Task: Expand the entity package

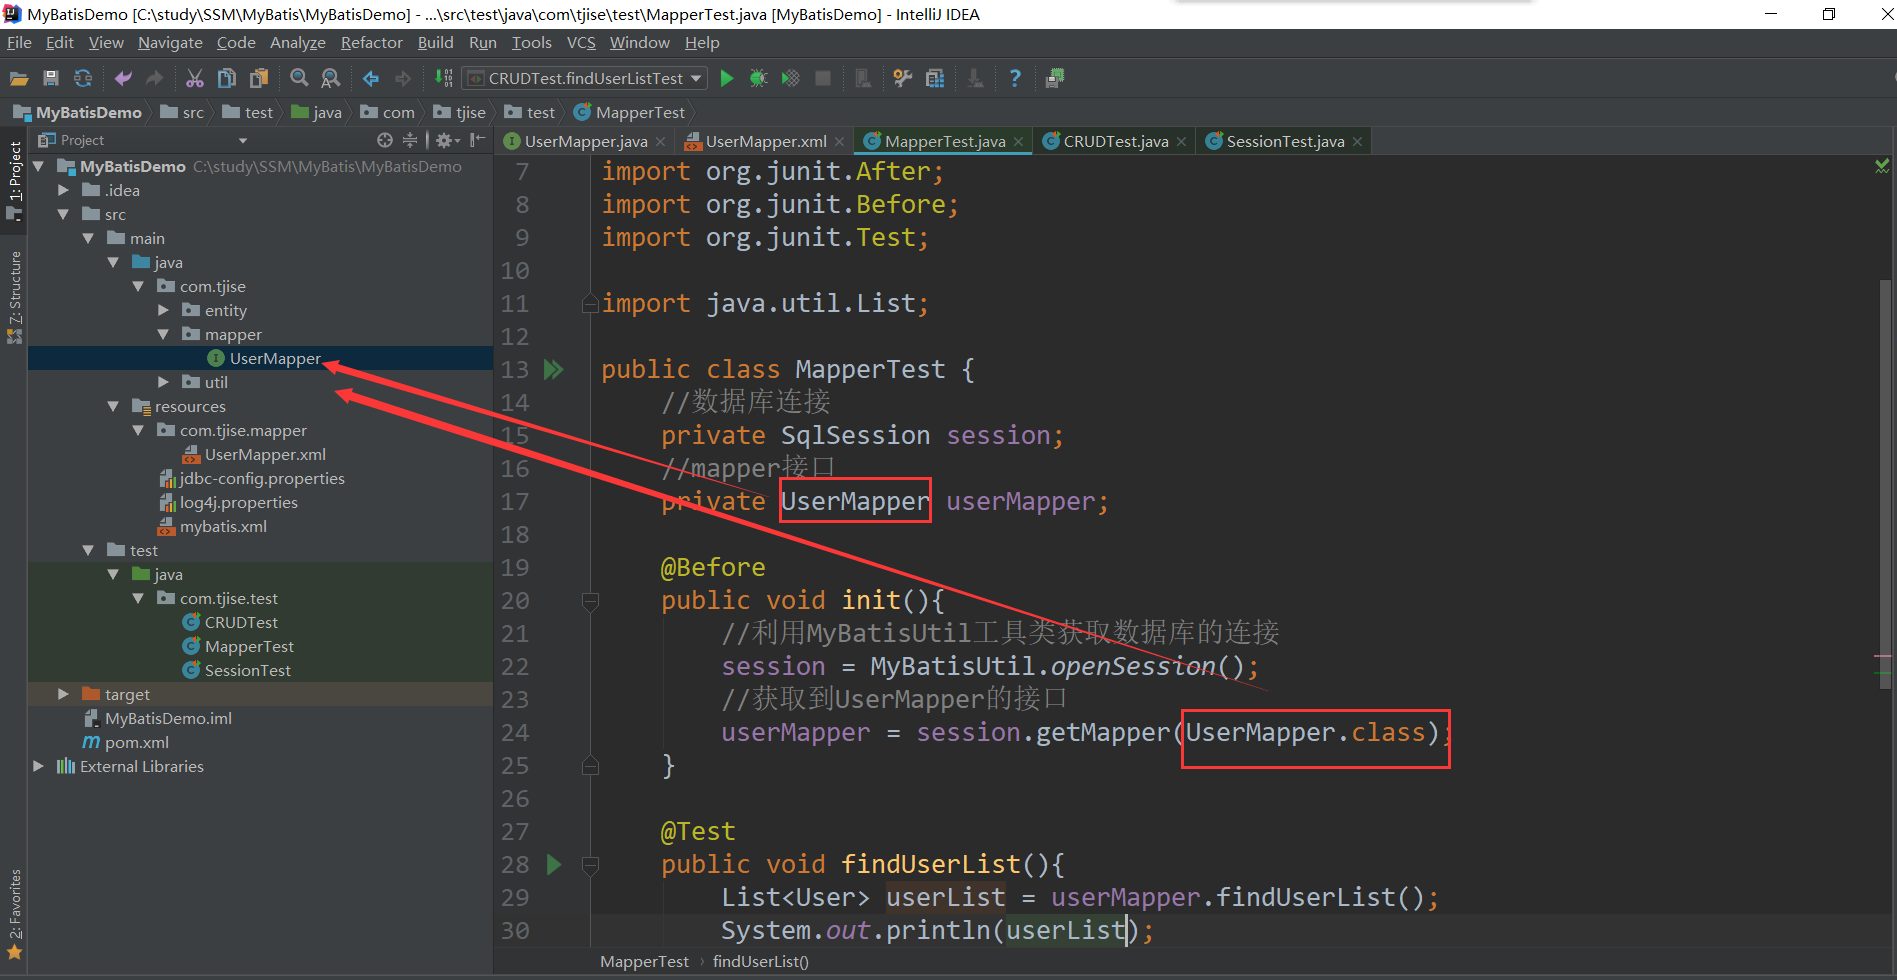Action: 163,310
